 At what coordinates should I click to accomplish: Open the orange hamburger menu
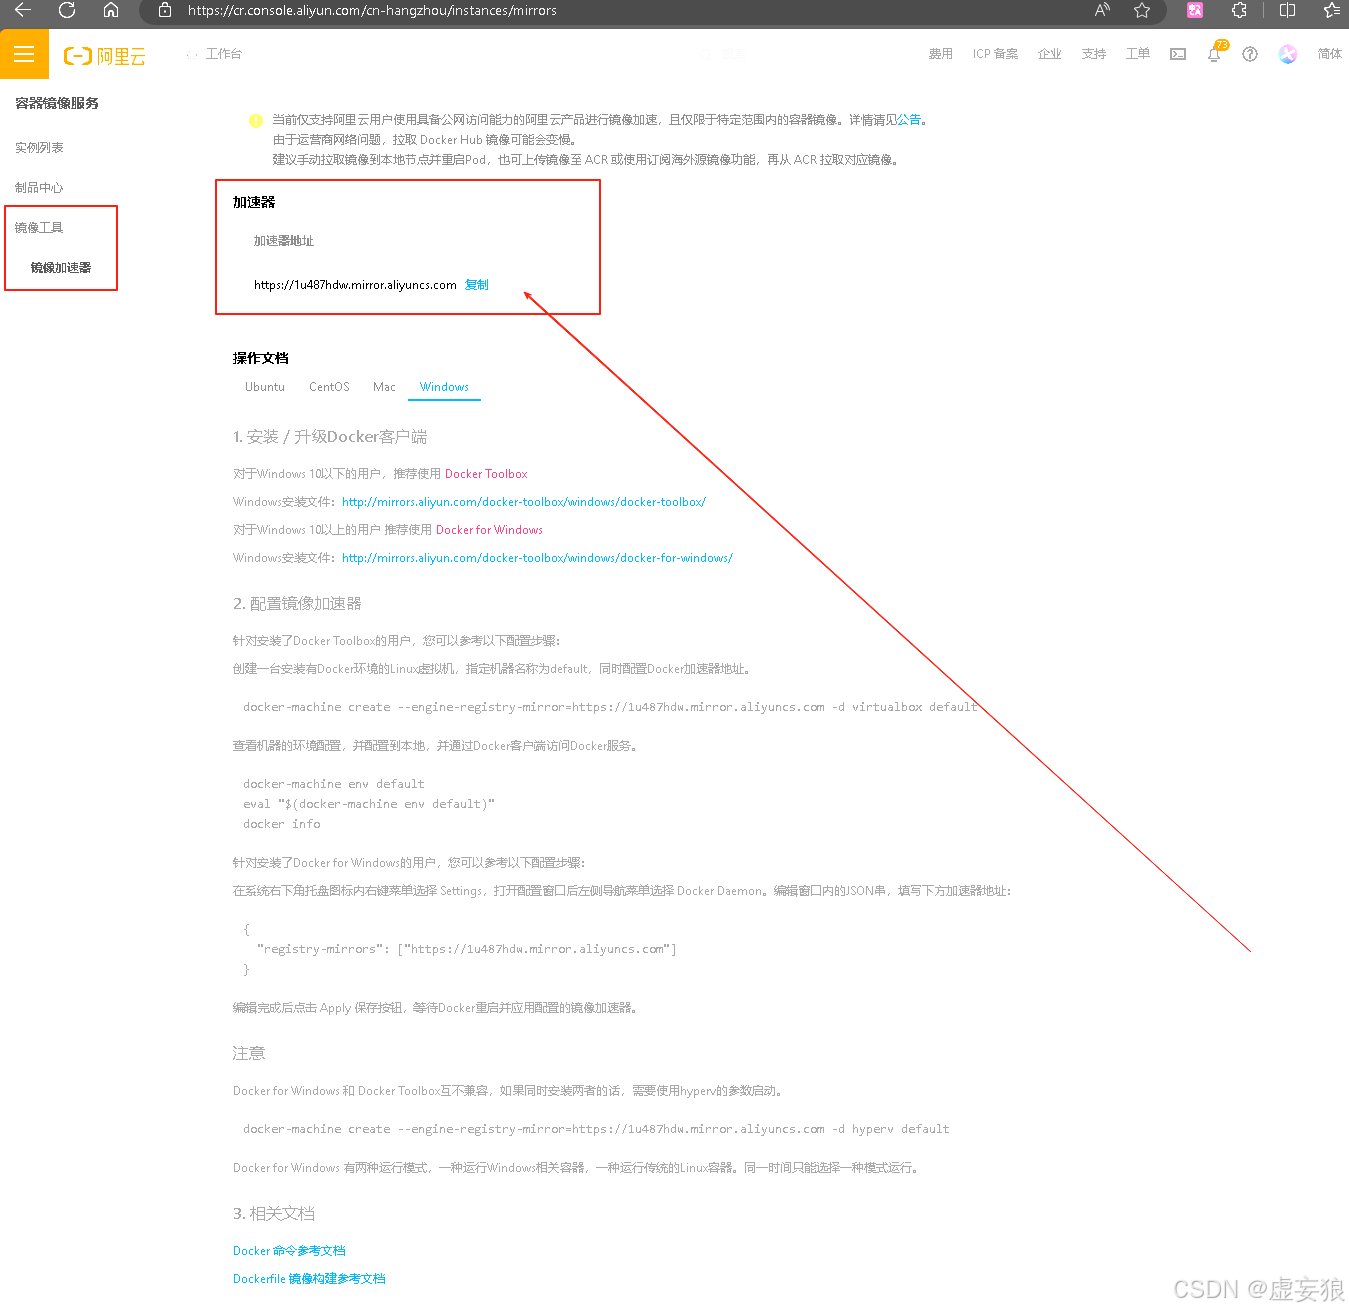pyautogui.click(x=24, y=54)
